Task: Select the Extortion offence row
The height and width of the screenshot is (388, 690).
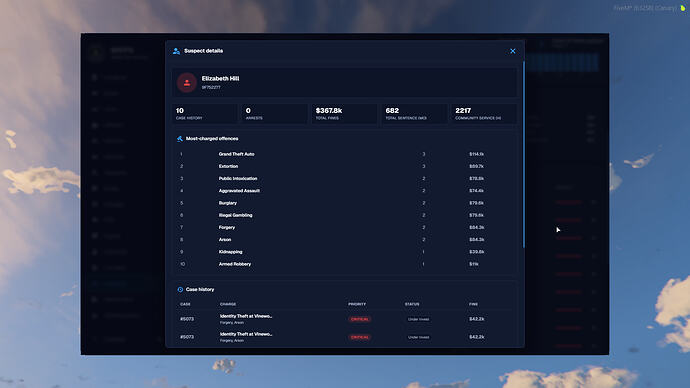Action: coord(345,166)
